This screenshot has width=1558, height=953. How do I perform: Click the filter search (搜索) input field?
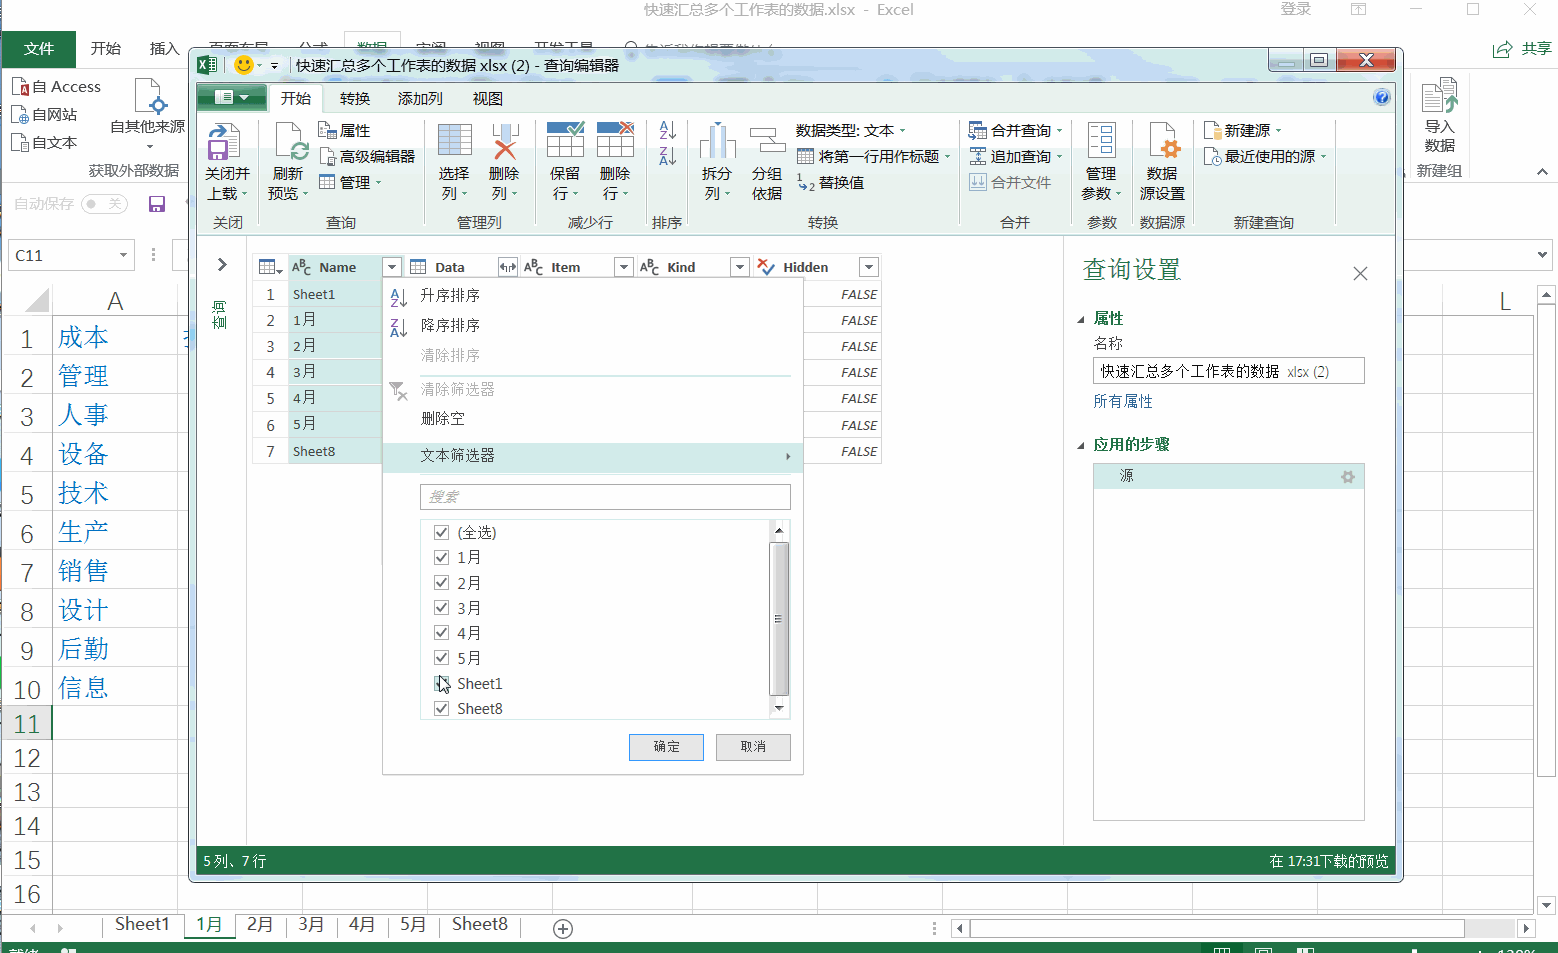[x=605, y=497]
